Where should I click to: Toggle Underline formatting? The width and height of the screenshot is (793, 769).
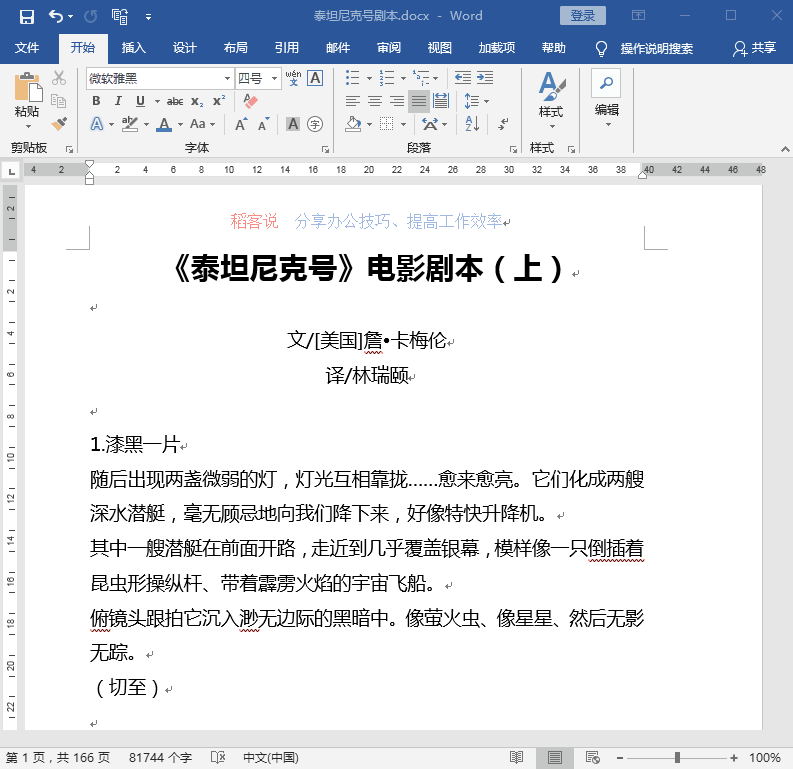pyautogui.click(x=140, y=101)
